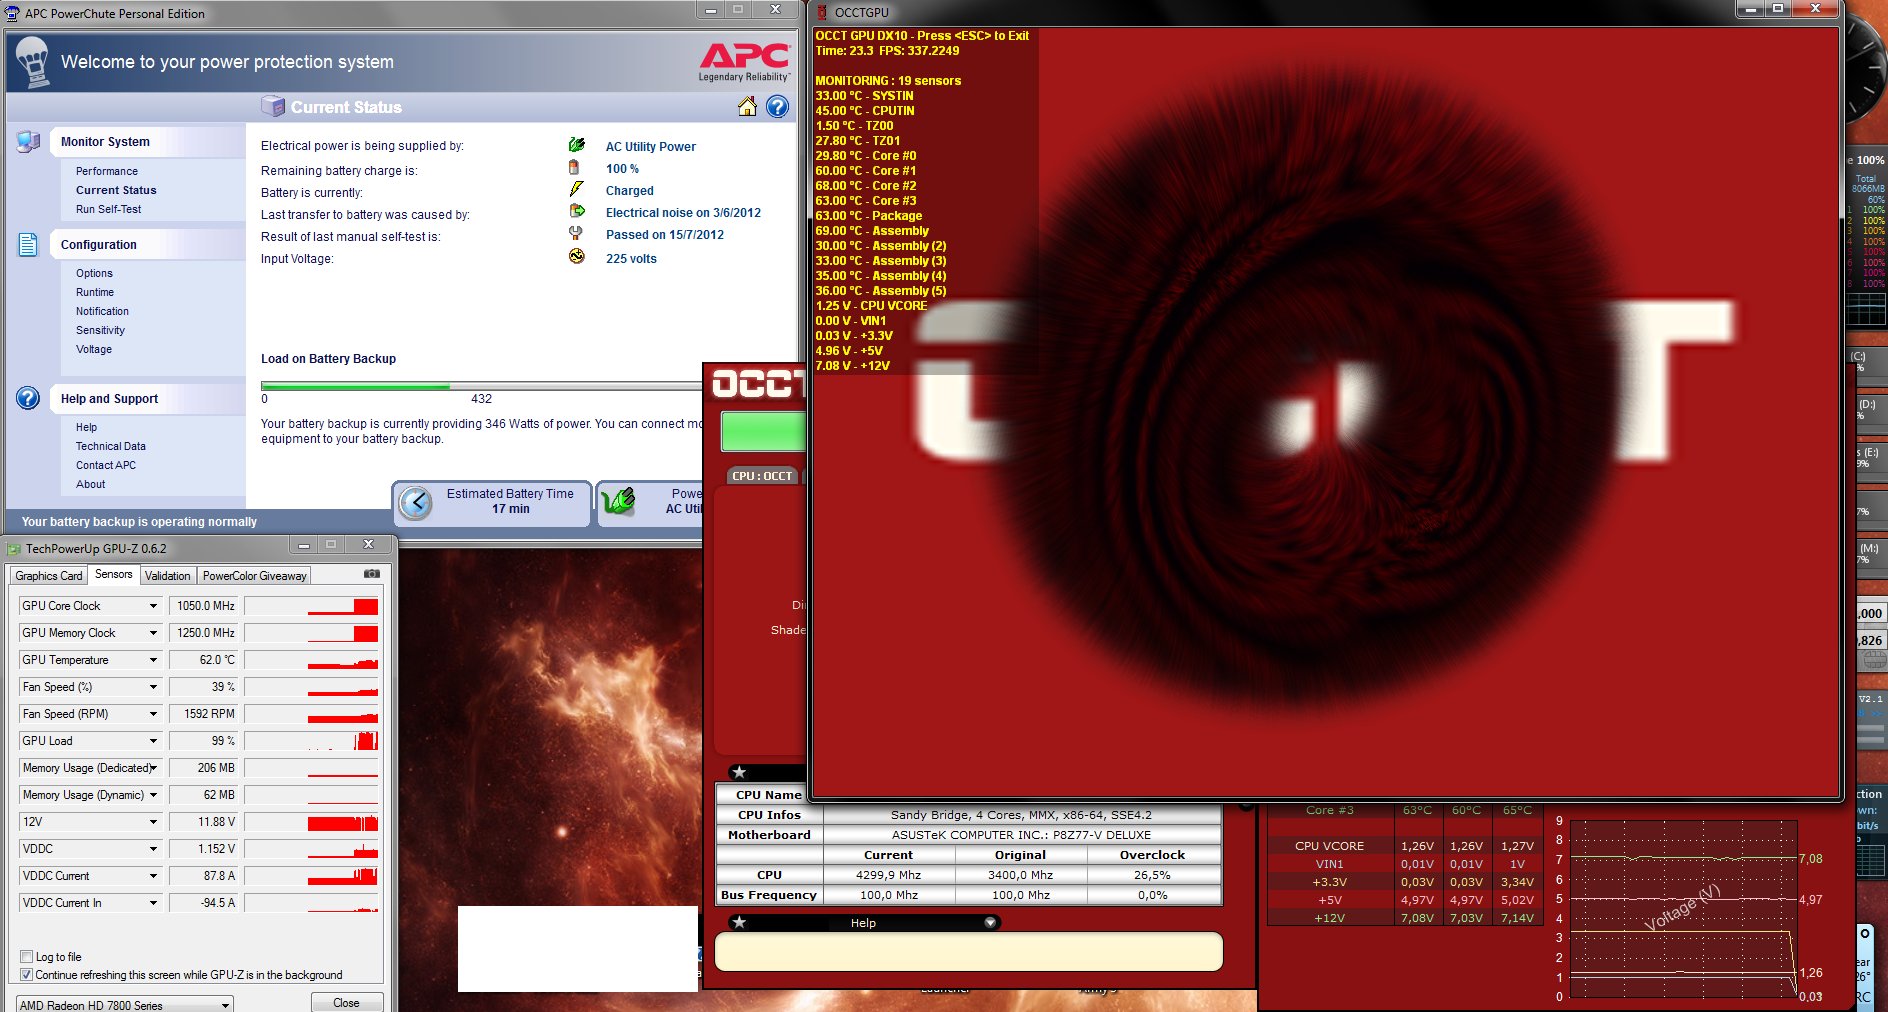Click the green power plug source icon

(618, 501)
